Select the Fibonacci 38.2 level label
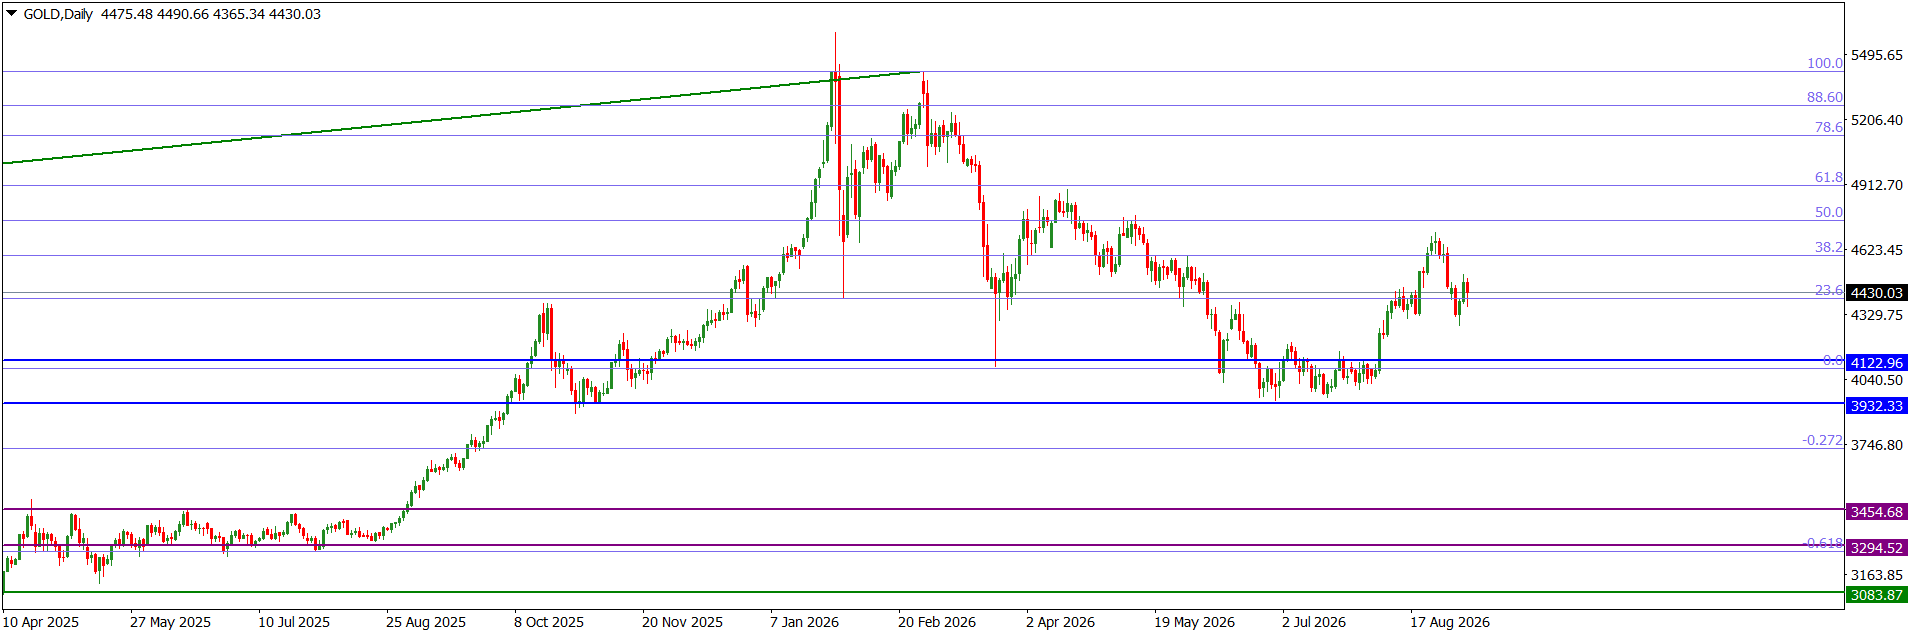The width and height of the screenshot is (1916, 636). [1828, 247]
